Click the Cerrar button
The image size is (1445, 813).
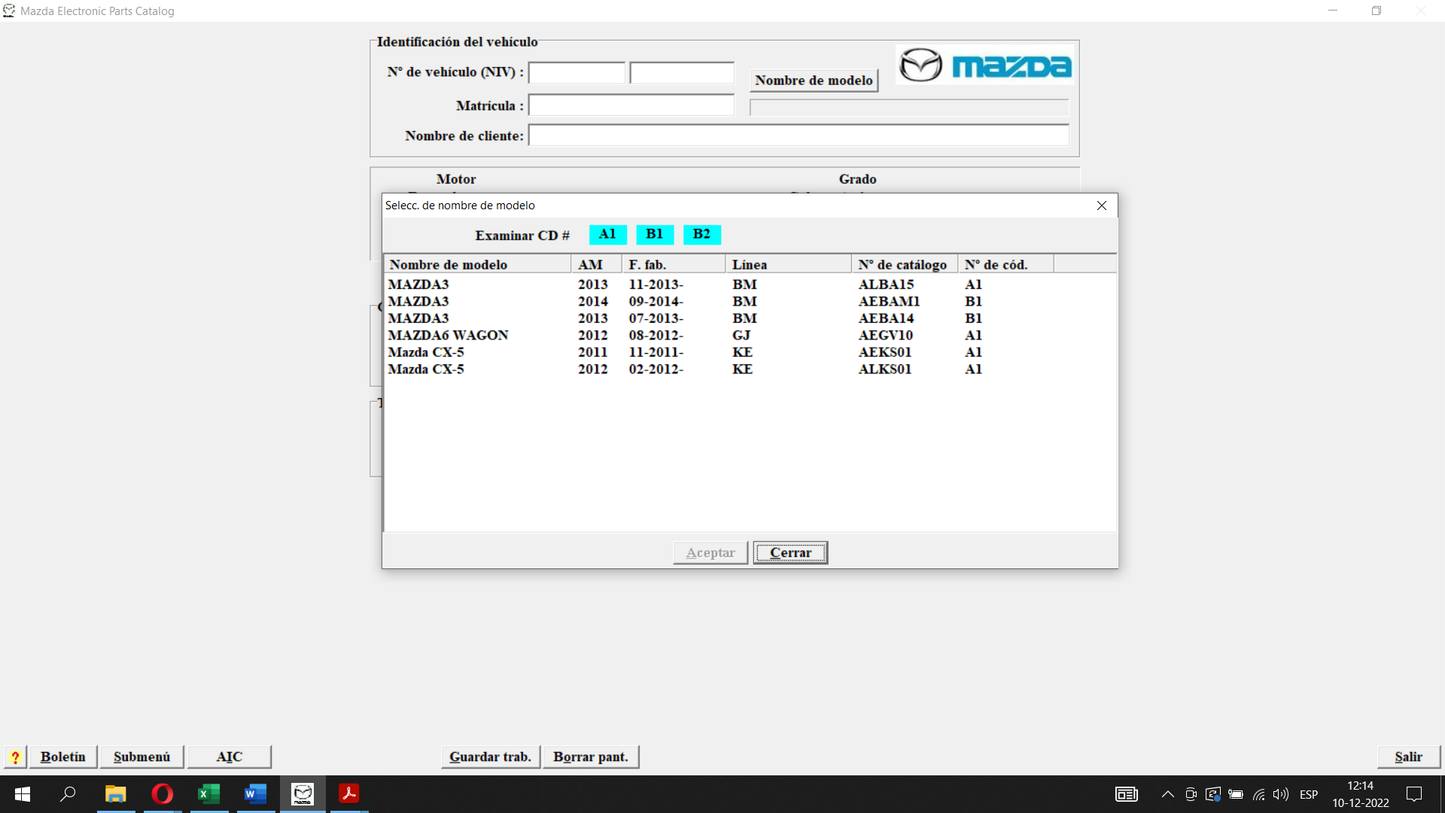click(x=790, y=552)
